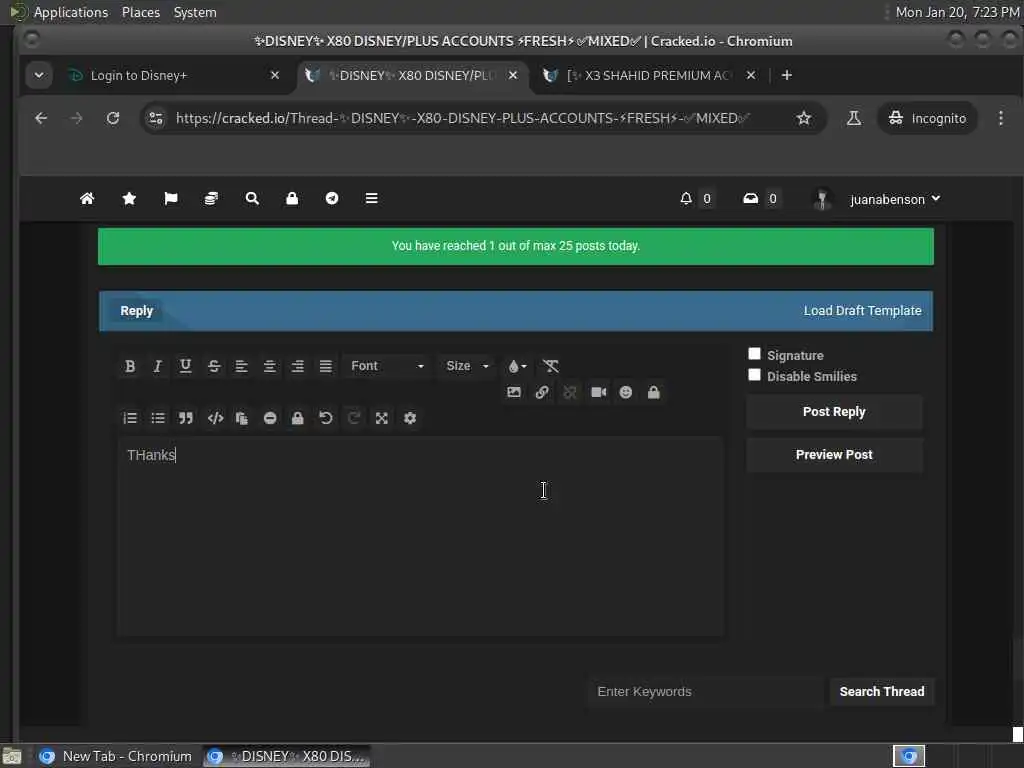Check the Disable Smilies checkbox
Screen dimensions: 1024x768
[x=754, y=375]
